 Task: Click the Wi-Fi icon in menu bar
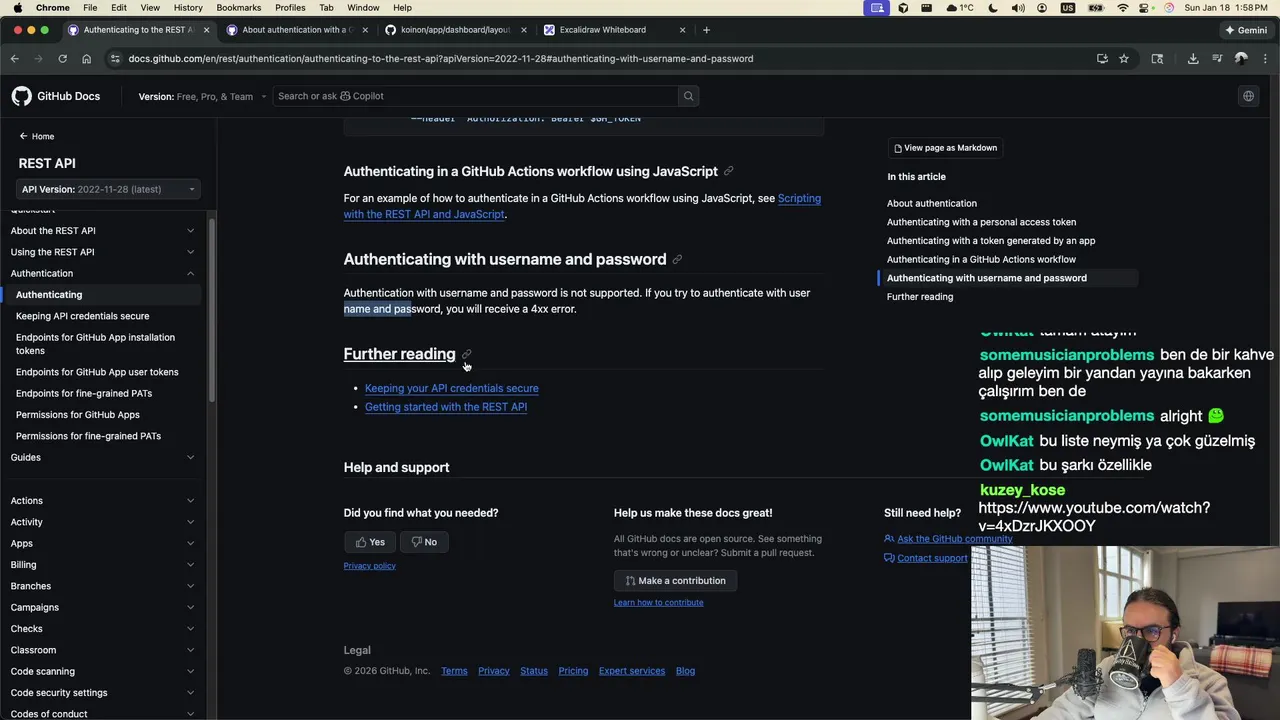click(x=1122, y=8)
